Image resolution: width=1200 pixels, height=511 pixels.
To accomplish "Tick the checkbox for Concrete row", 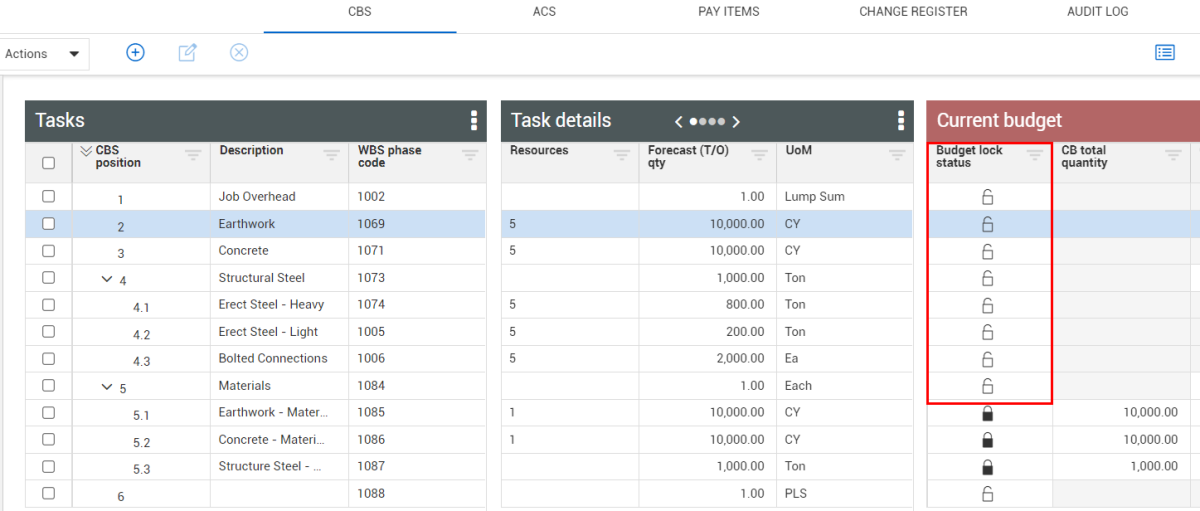I will coord(48,251).
